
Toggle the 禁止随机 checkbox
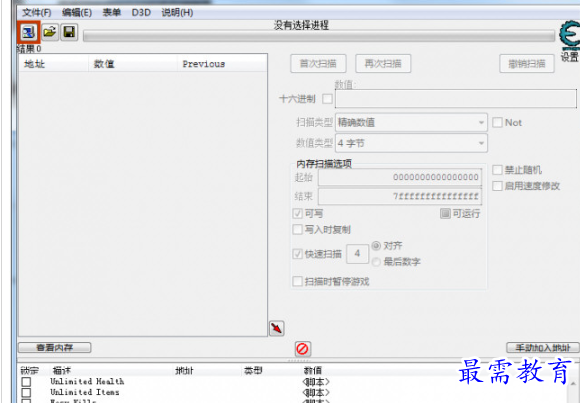498,170
